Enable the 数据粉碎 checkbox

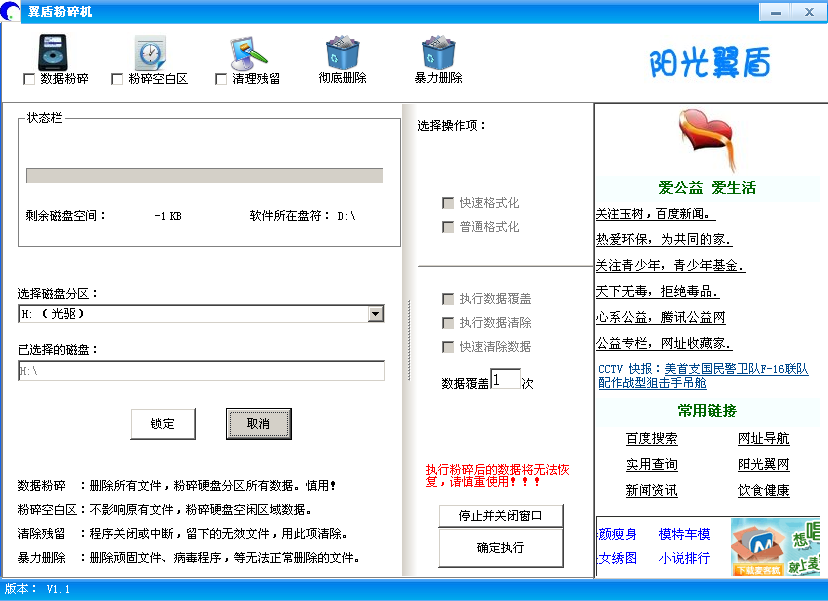(x=29, y=79)
